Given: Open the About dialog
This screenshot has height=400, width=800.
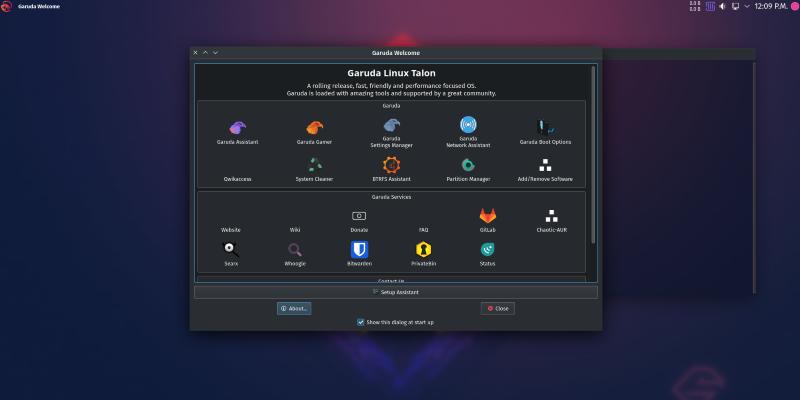Looking at the screenshot, I should click(294, 308).
